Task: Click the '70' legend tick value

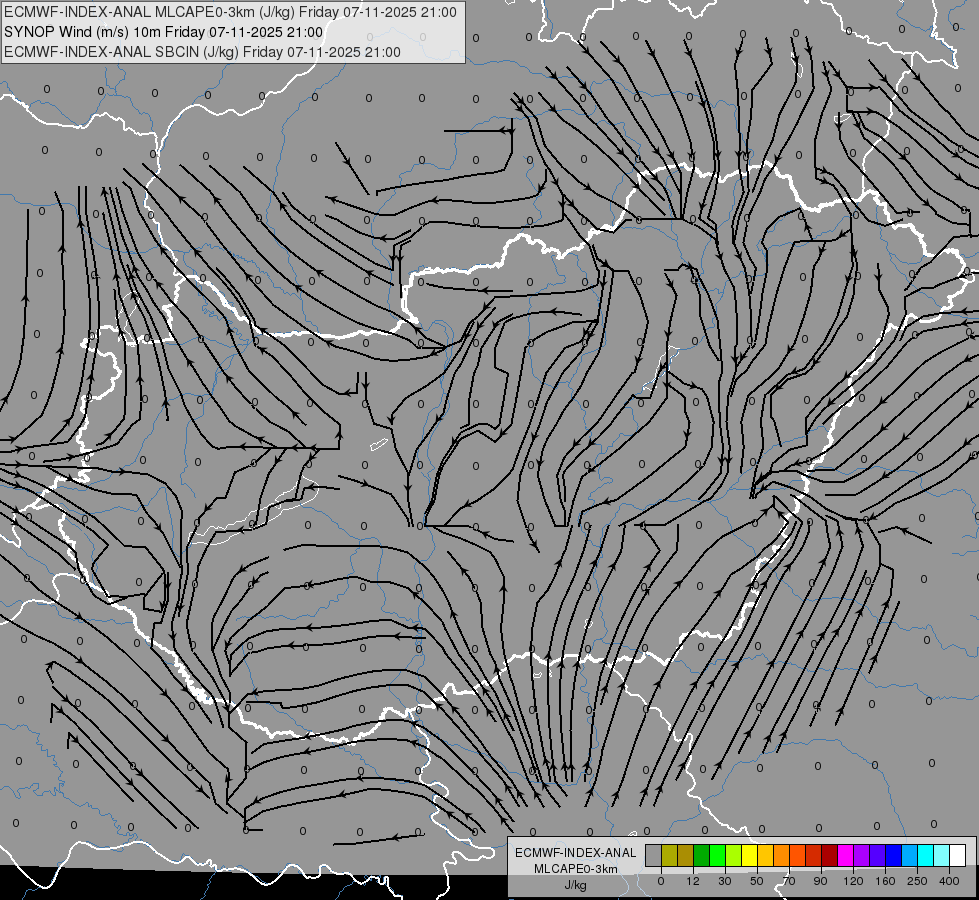Action: click(x=789, y=881)
